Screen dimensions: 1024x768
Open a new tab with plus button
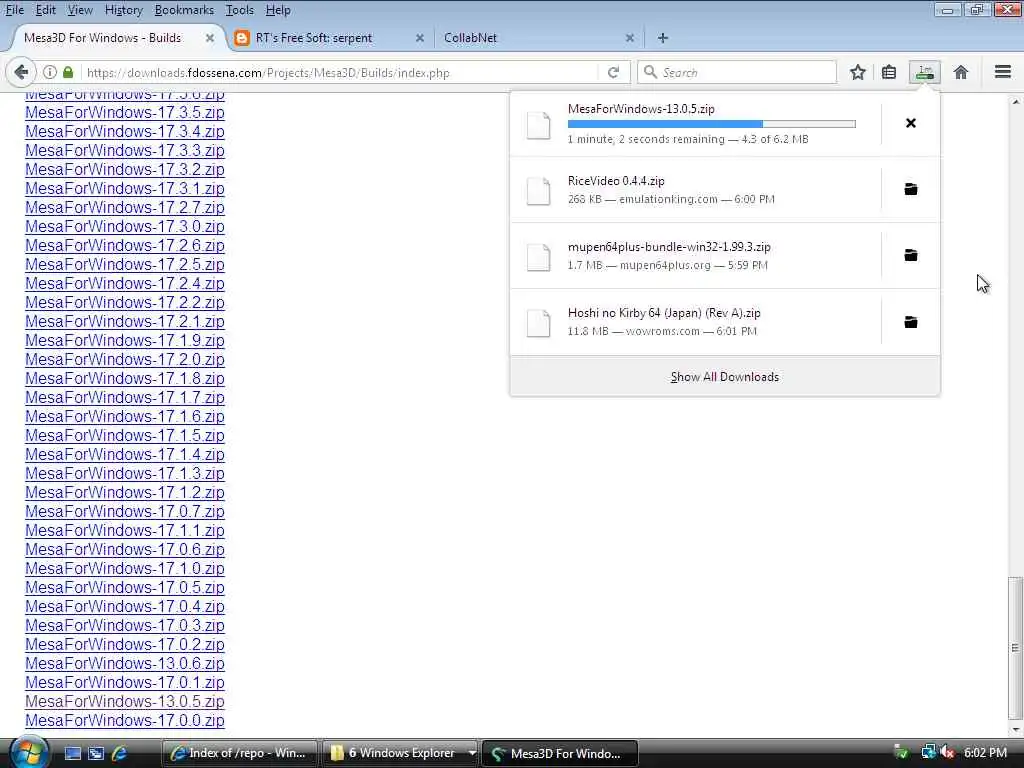tap(663, 38)
